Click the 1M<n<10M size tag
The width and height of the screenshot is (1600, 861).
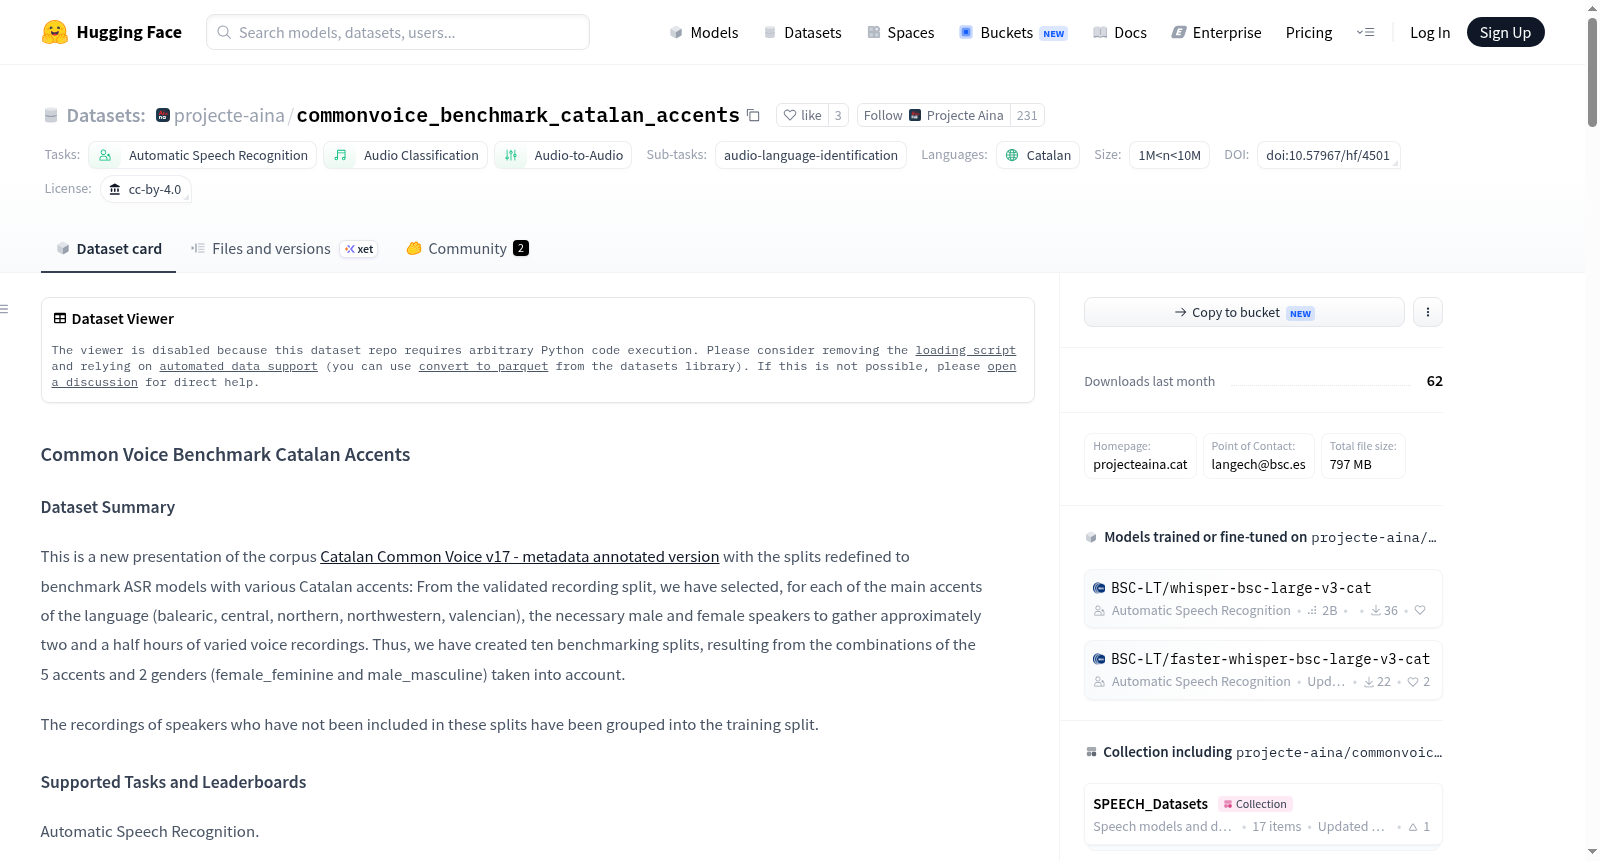[1170, 155]
